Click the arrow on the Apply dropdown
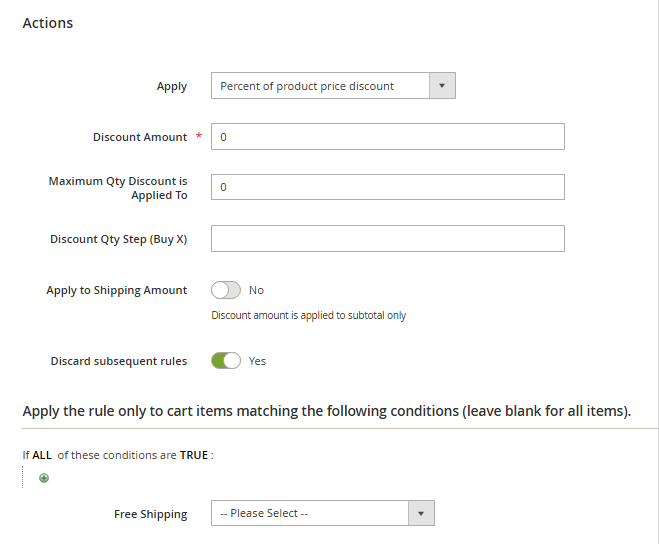 [x=442, y=86]
